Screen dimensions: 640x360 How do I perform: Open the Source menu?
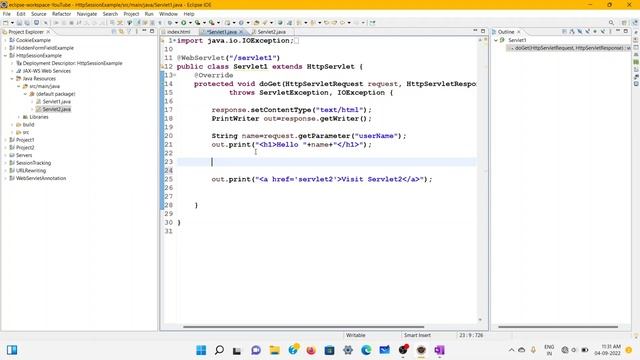[39, 14]
